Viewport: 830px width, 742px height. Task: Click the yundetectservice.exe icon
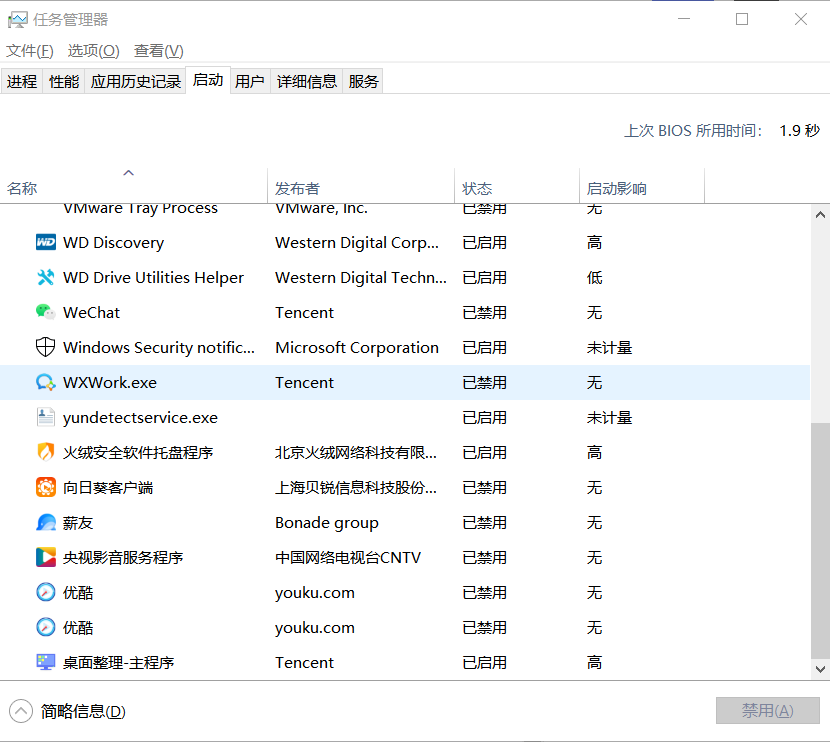[x=45, y=417]
